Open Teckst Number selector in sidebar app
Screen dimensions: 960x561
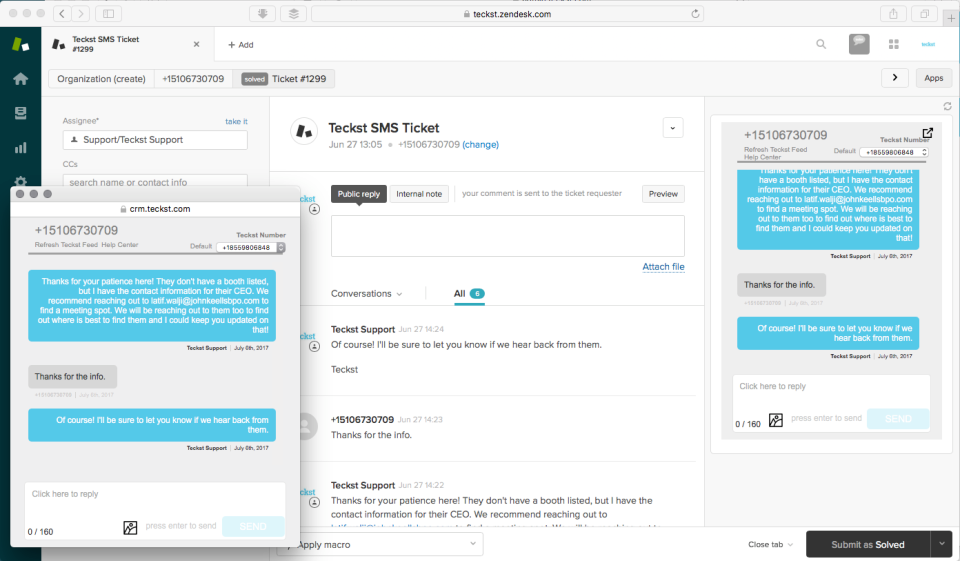pos(894,152)
